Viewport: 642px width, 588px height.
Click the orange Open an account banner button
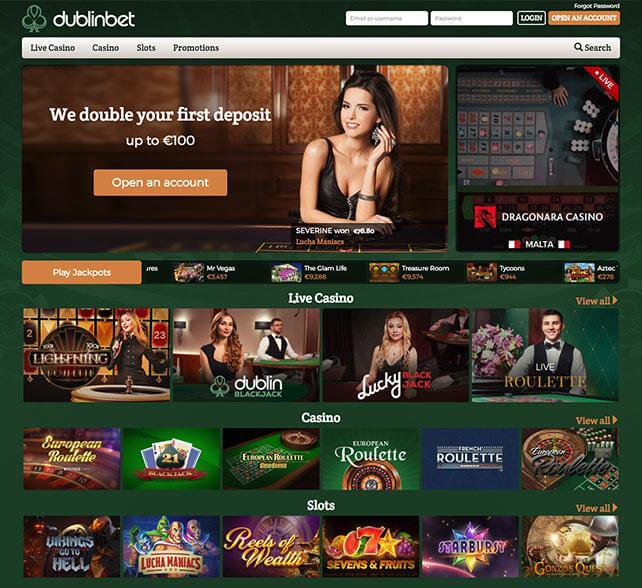(160, 183)
